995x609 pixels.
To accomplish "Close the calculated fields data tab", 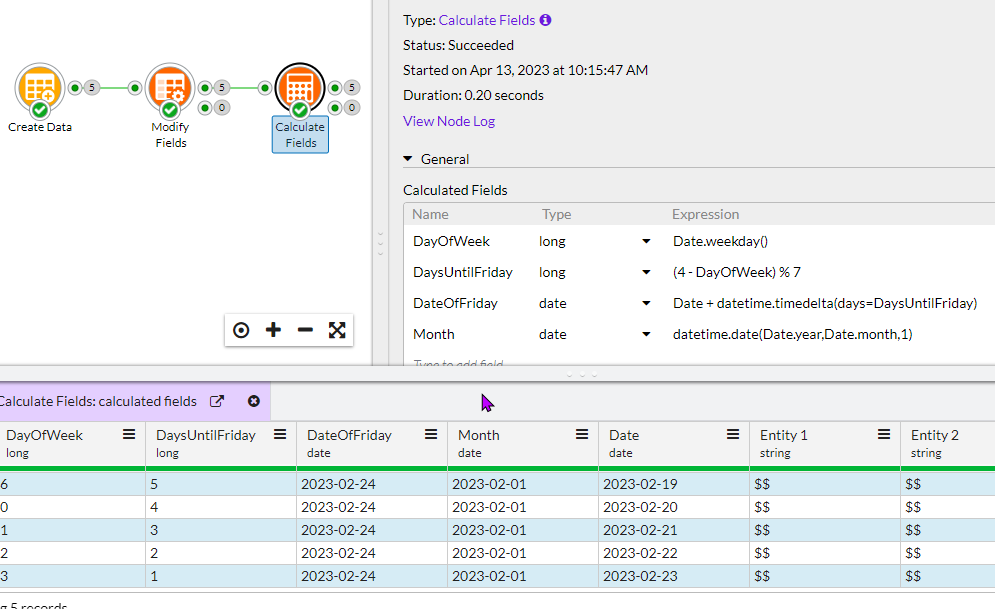I will point(254,401).
